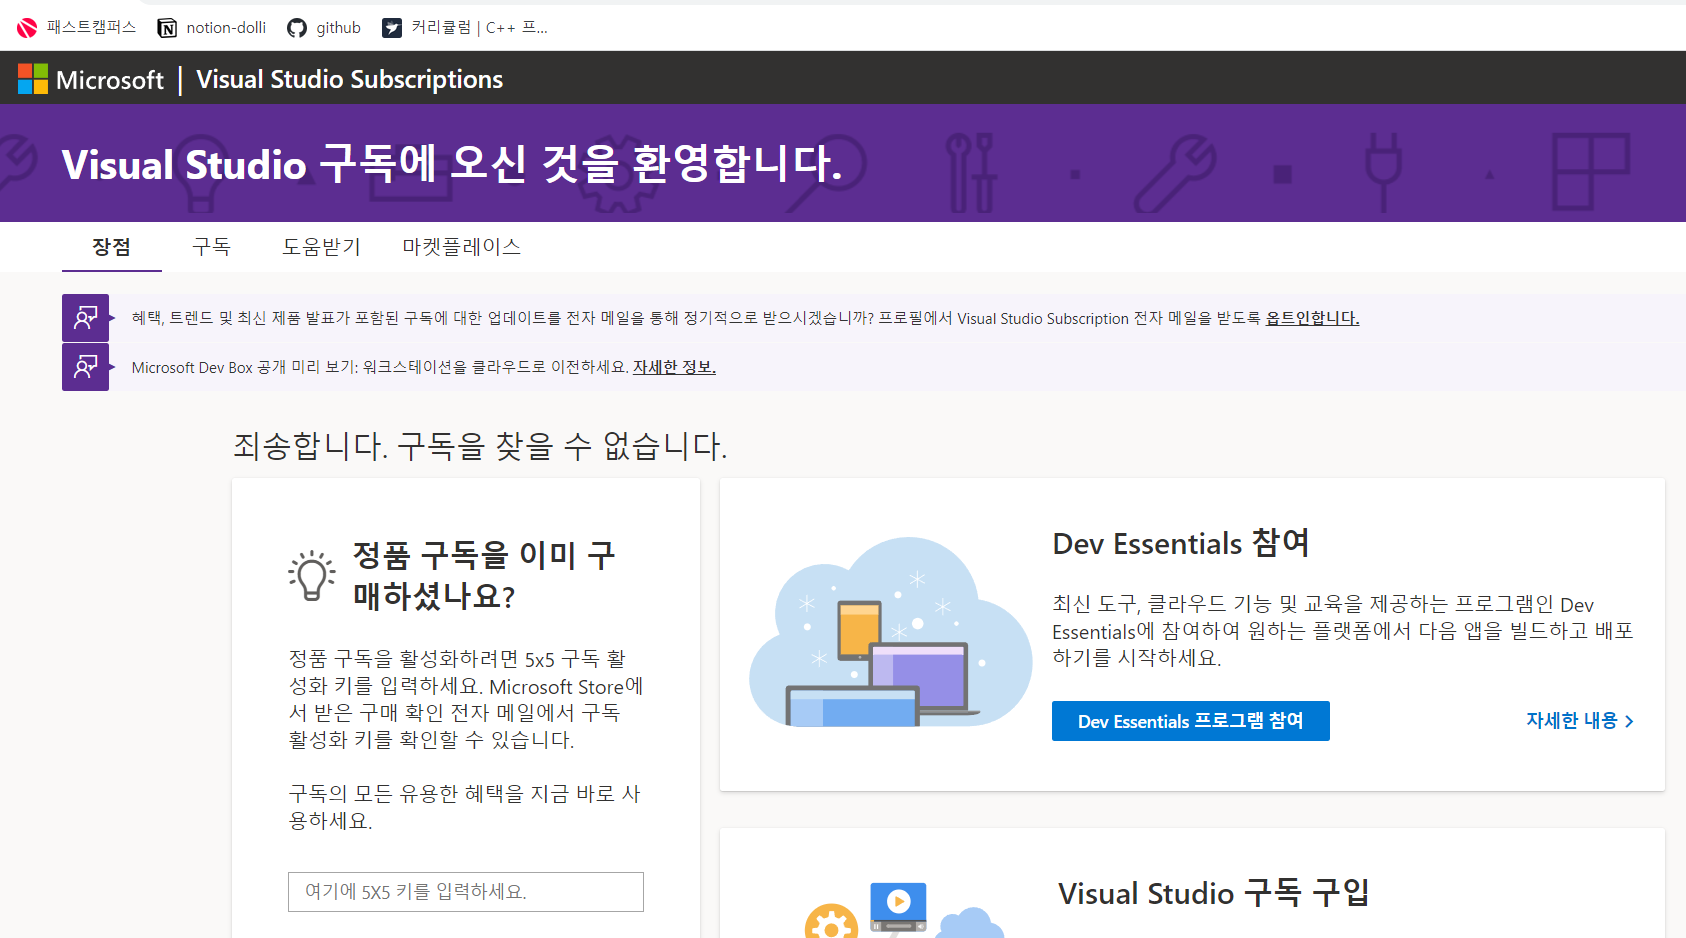Click announcement icon beside Dev Box notice

85,367
